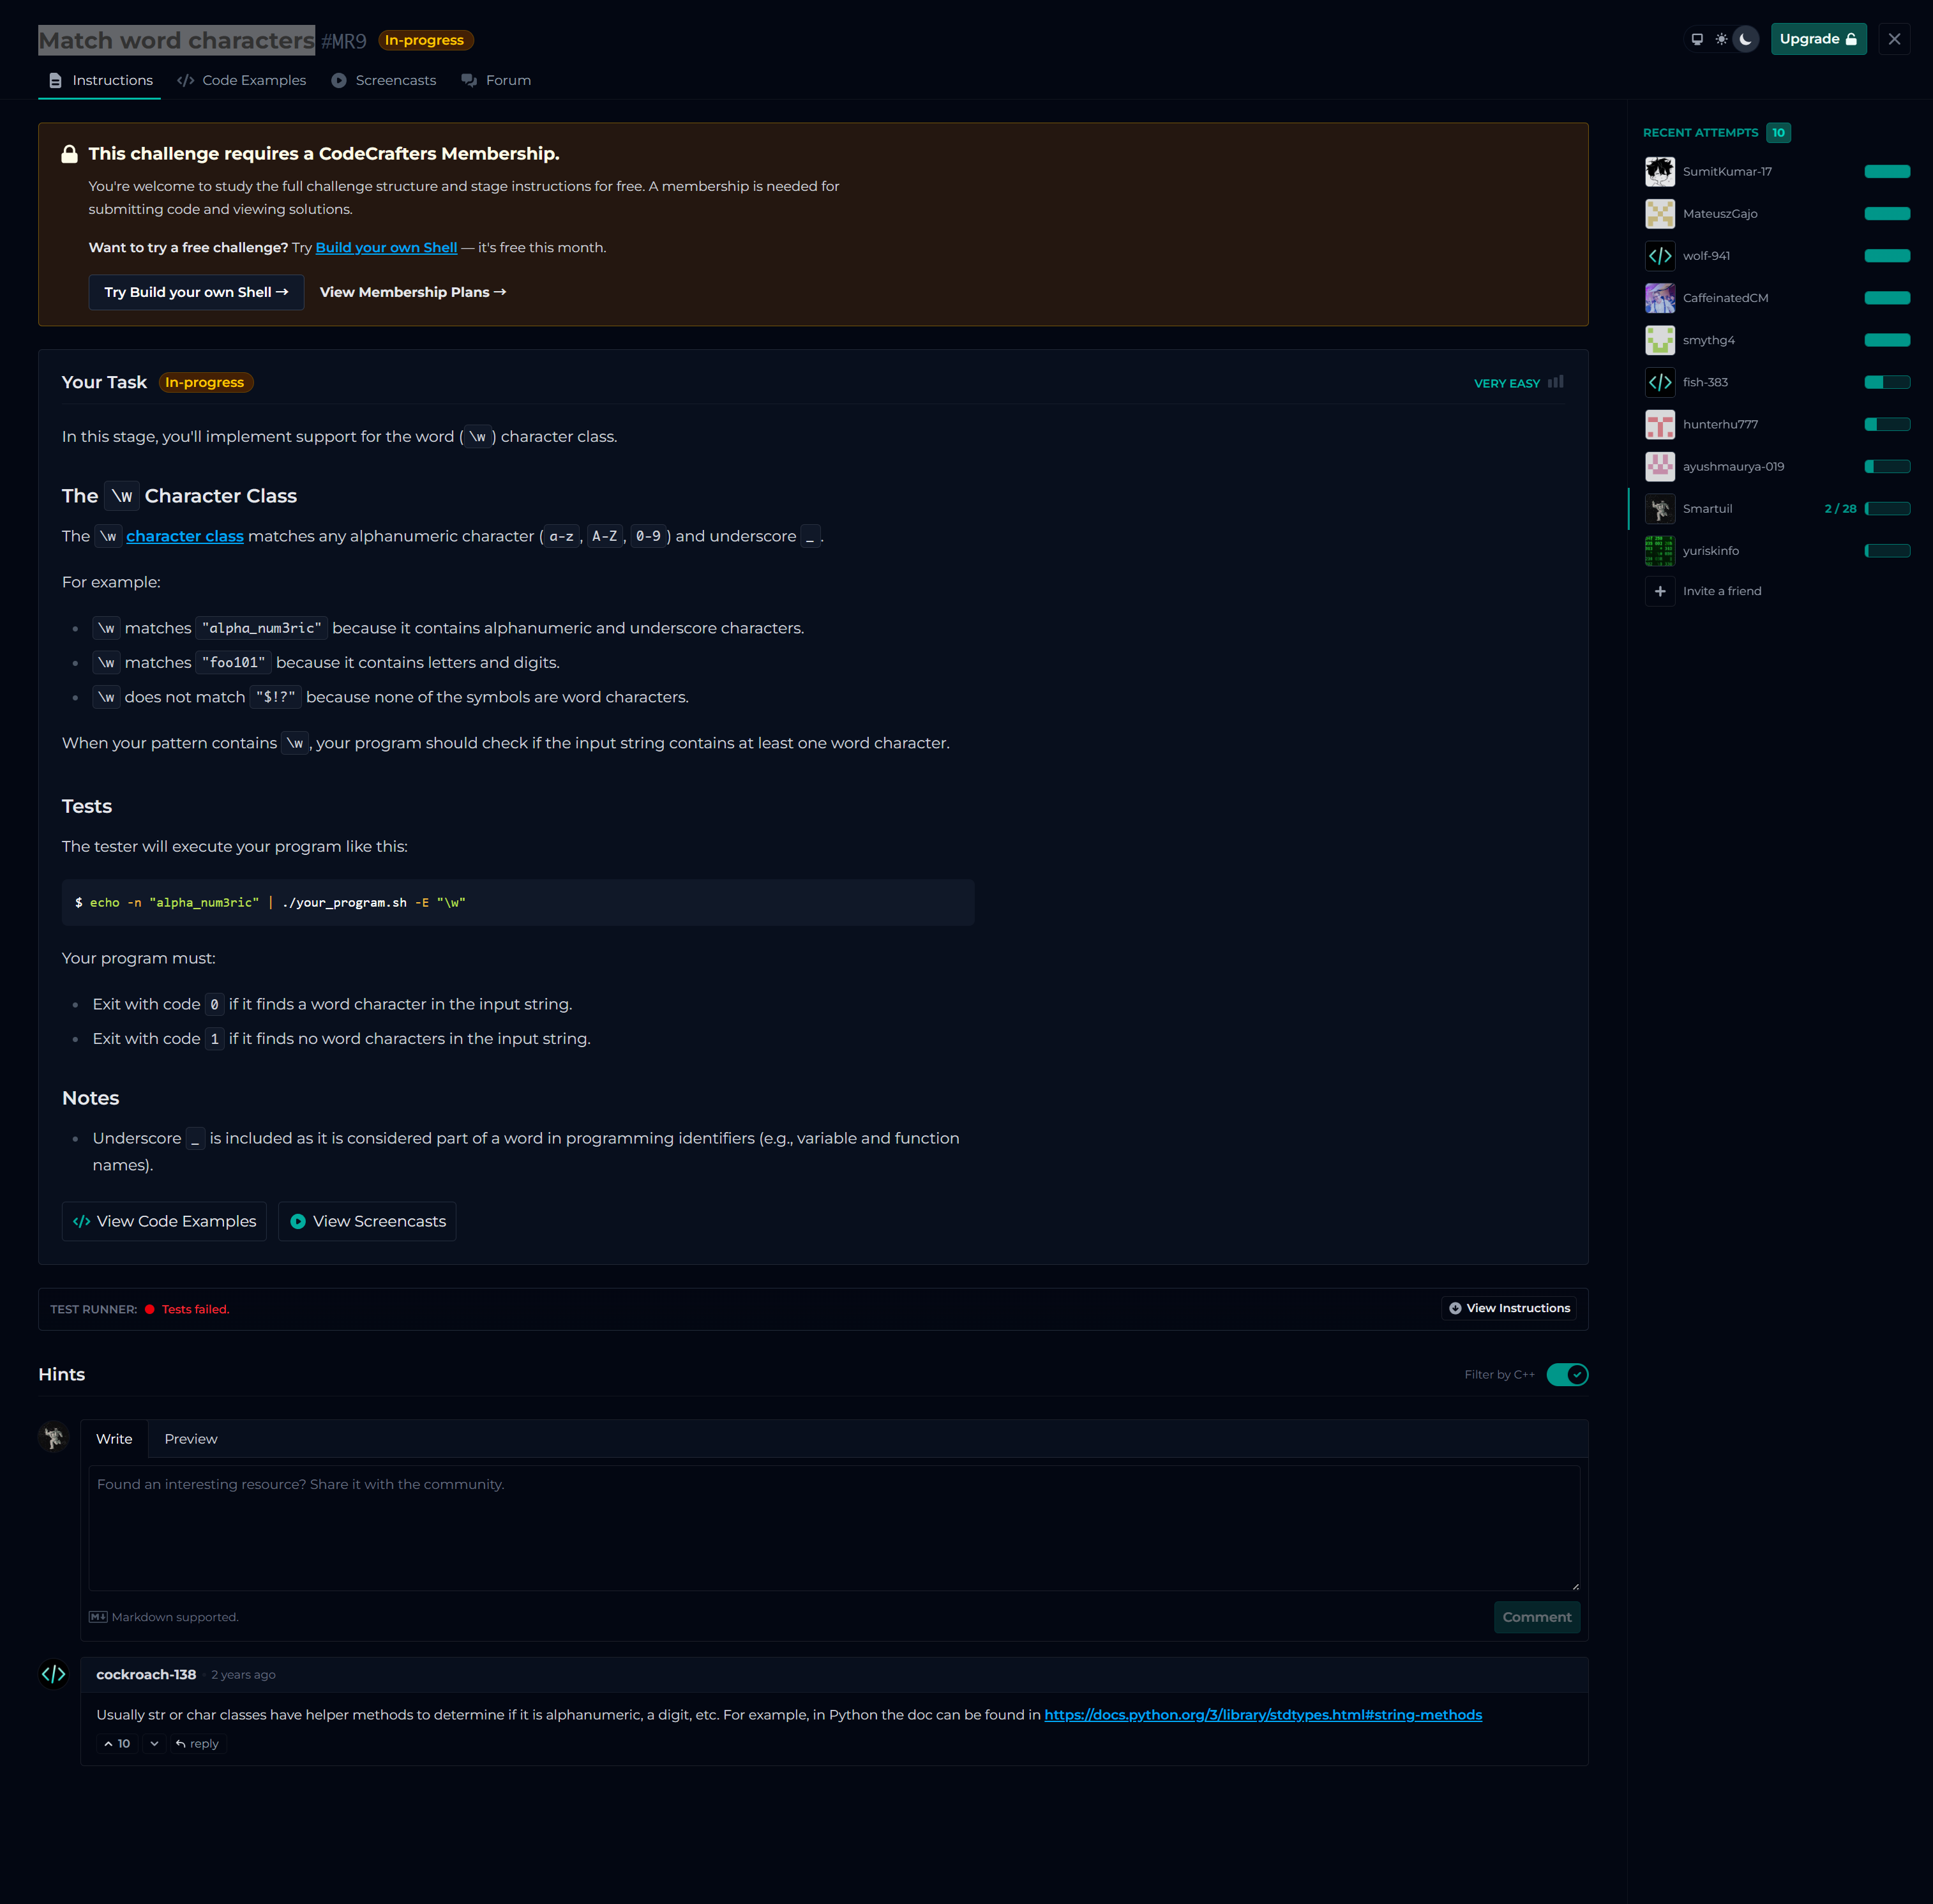
Task: Toggle the Filter by C++ switch
Action: point(1566,1374)
